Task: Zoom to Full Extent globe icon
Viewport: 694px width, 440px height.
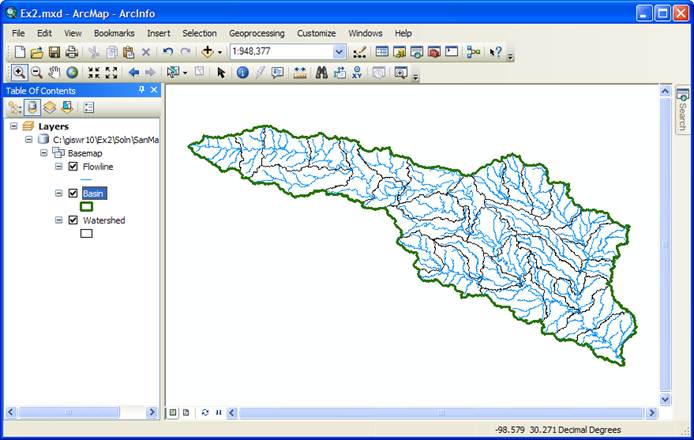Action: [x=72, y=72]
